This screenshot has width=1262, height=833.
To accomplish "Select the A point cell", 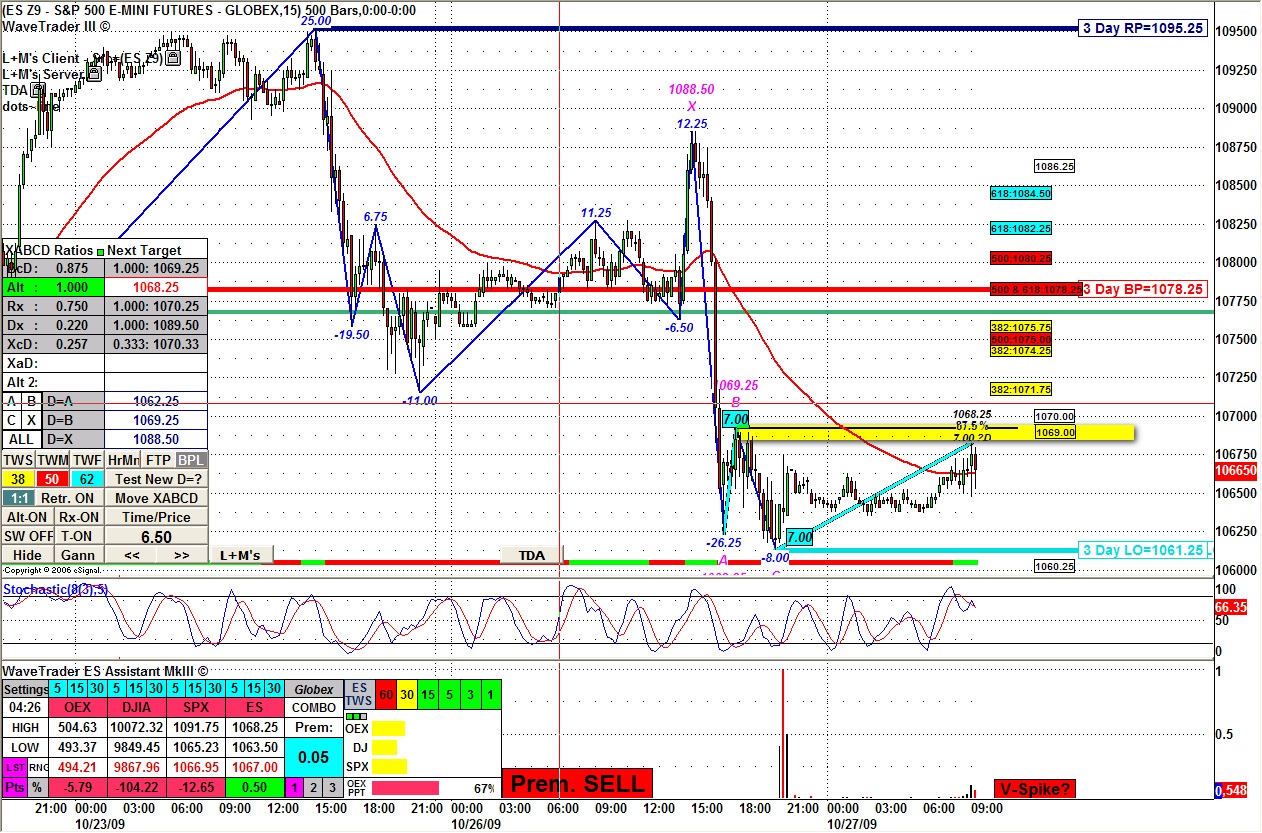I will point(12,401).
